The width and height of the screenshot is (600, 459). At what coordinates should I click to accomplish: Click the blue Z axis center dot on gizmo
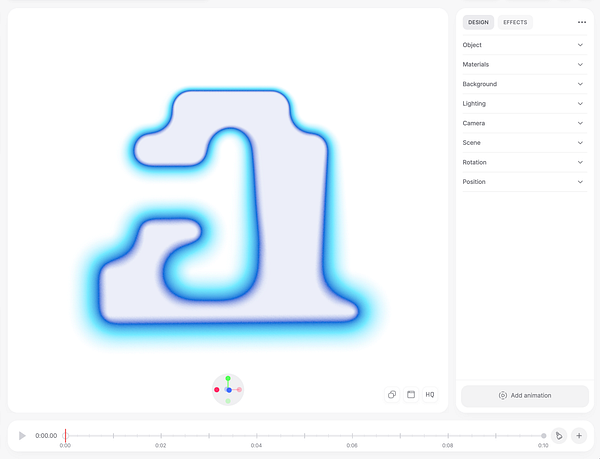(x=229, y=390)
